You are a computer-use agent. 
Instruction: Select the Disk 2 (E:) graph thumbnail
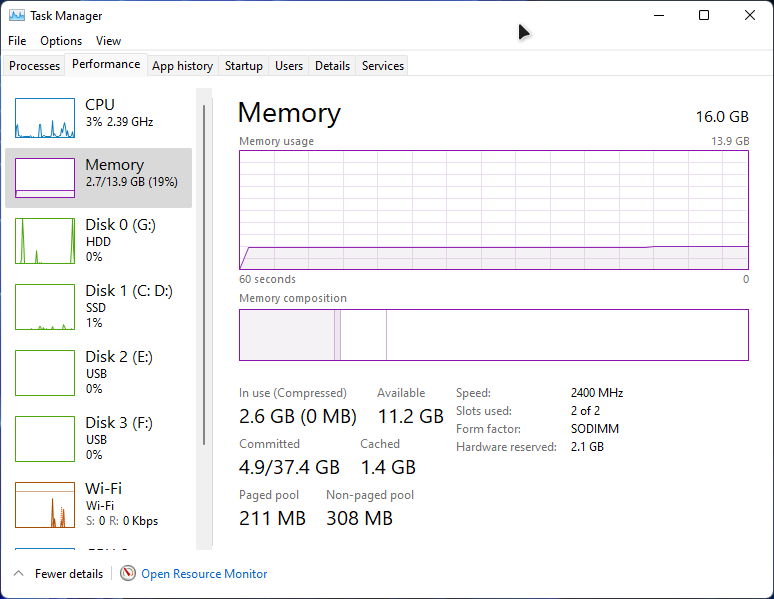click(45, 373)
